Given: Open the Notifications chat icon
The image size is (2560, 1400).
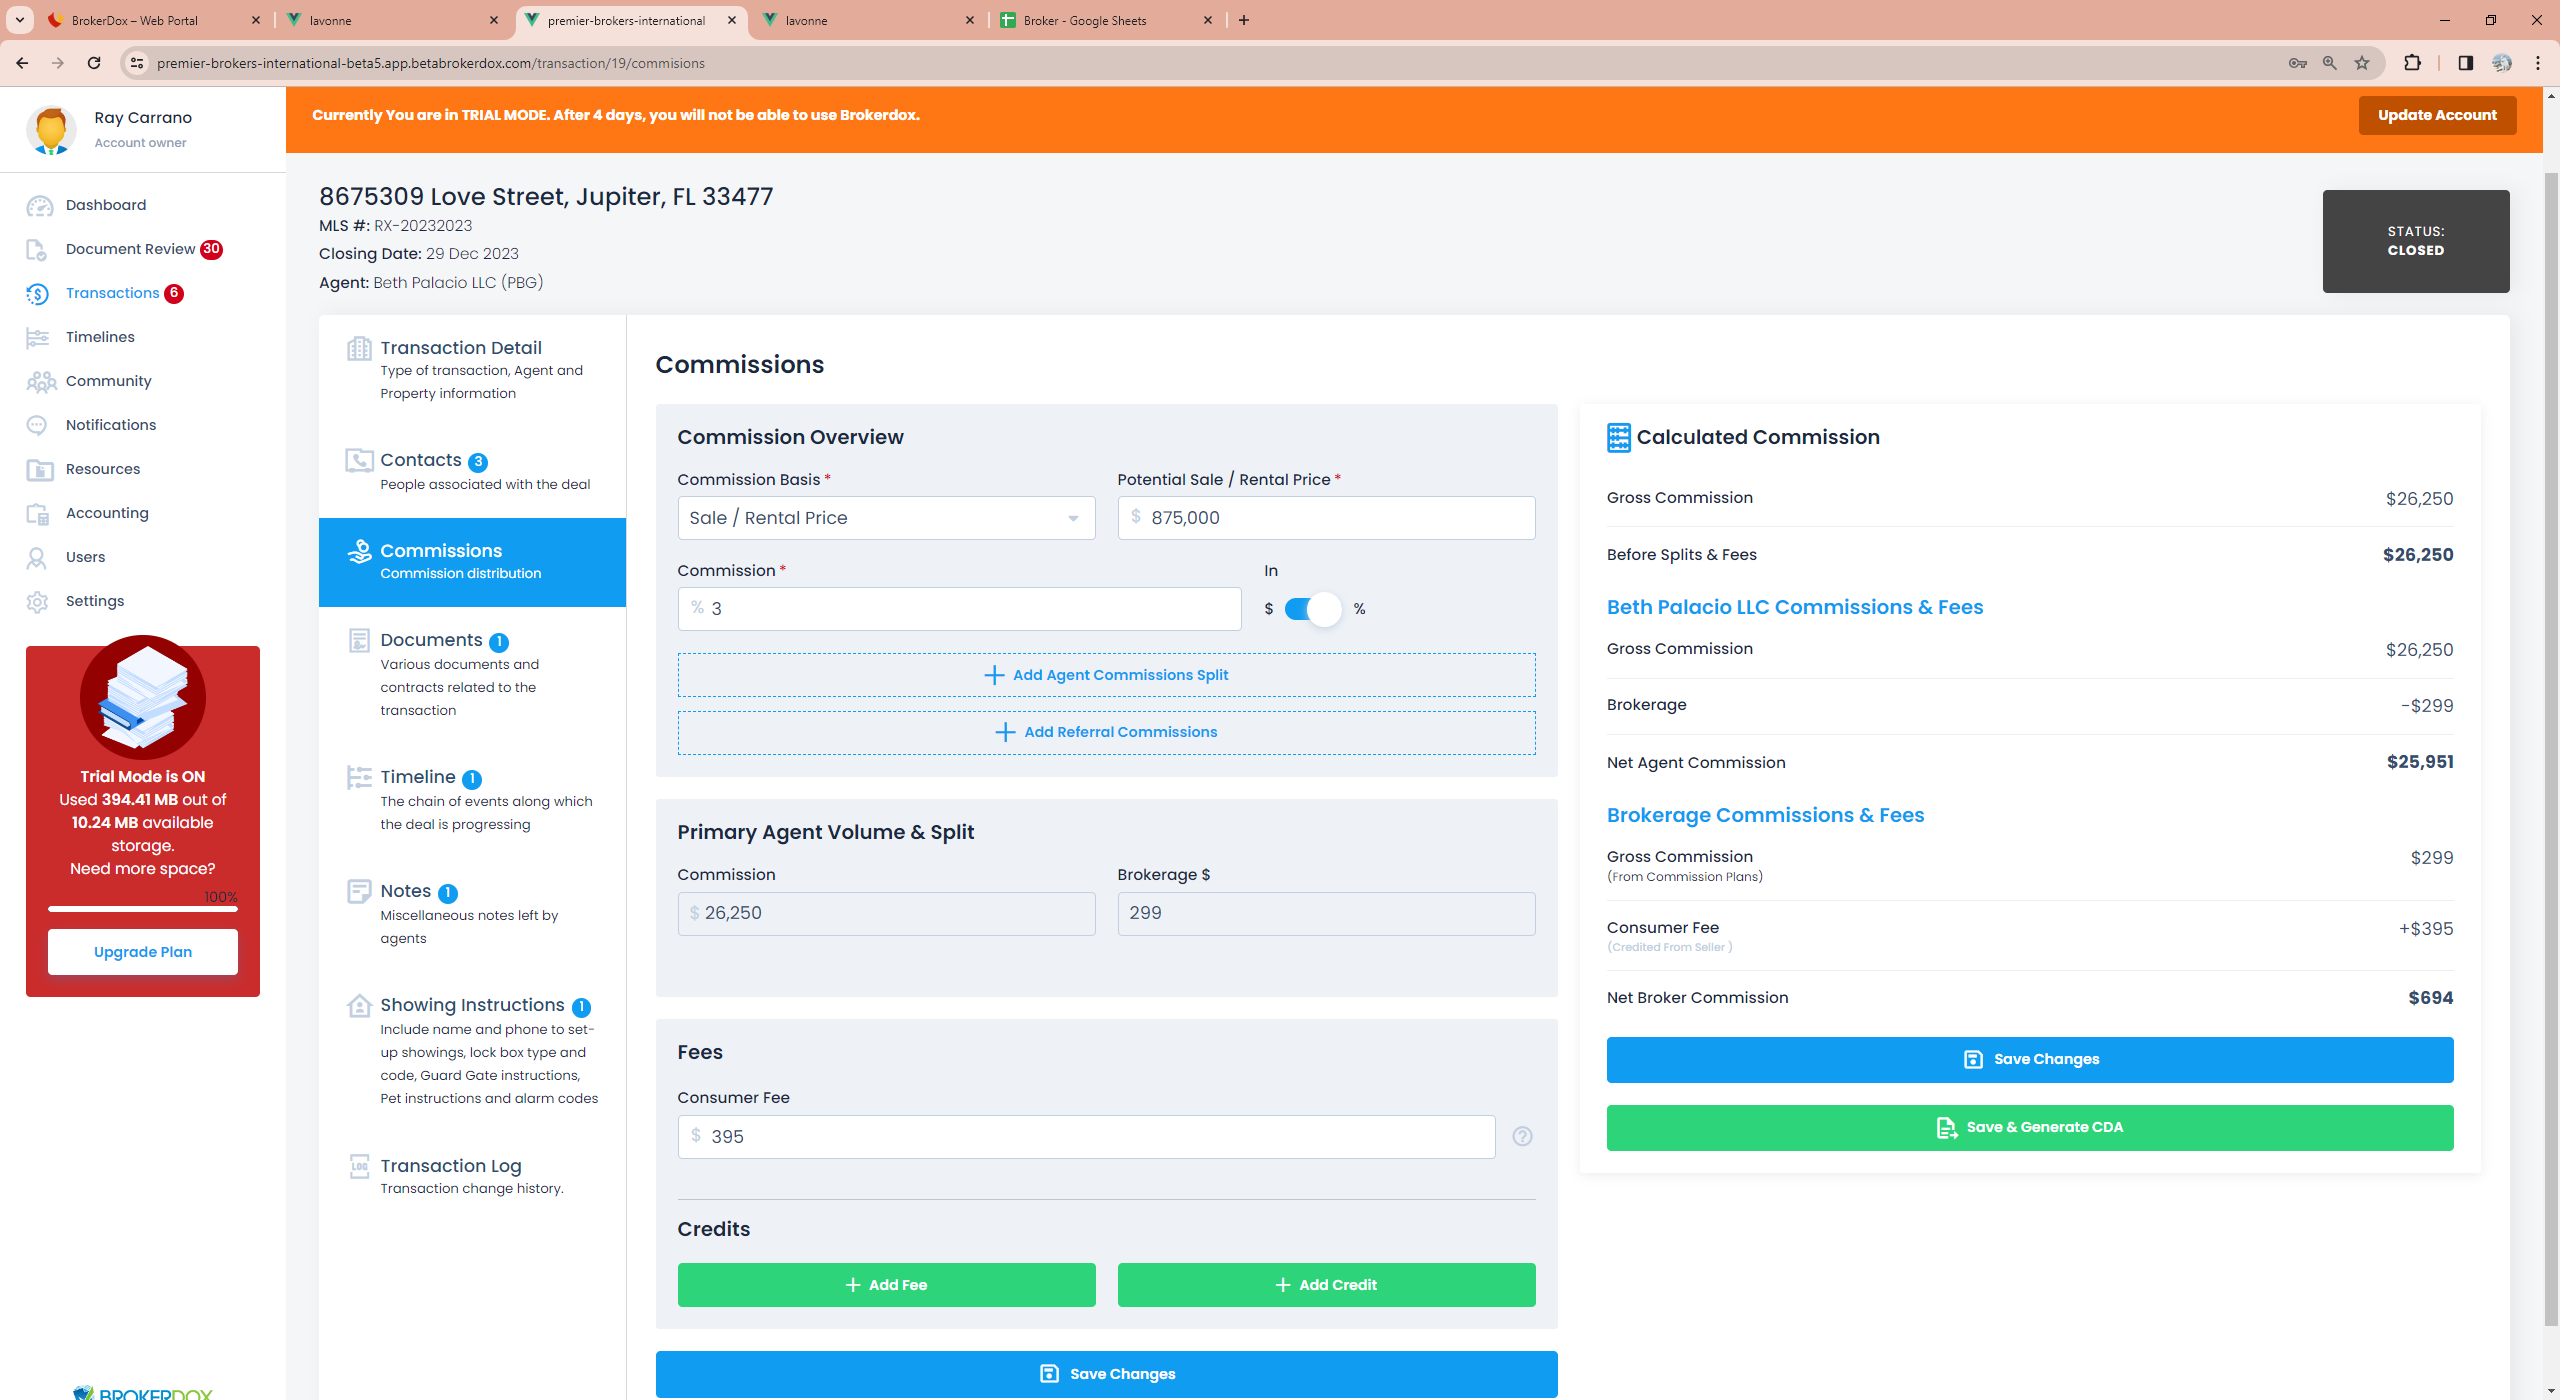Looking at the screenshot, I should tap(37, 425).
